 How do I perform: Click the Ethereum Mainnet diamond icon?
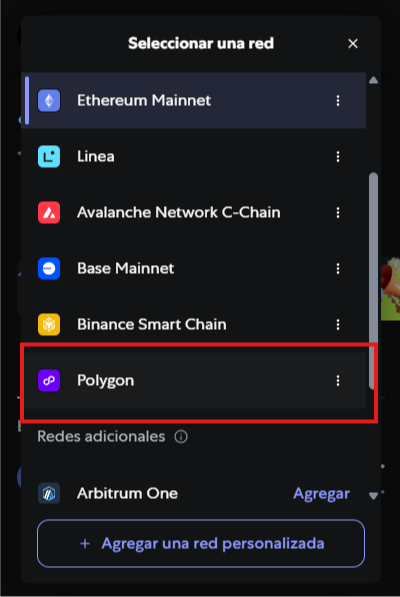point(49,101)
